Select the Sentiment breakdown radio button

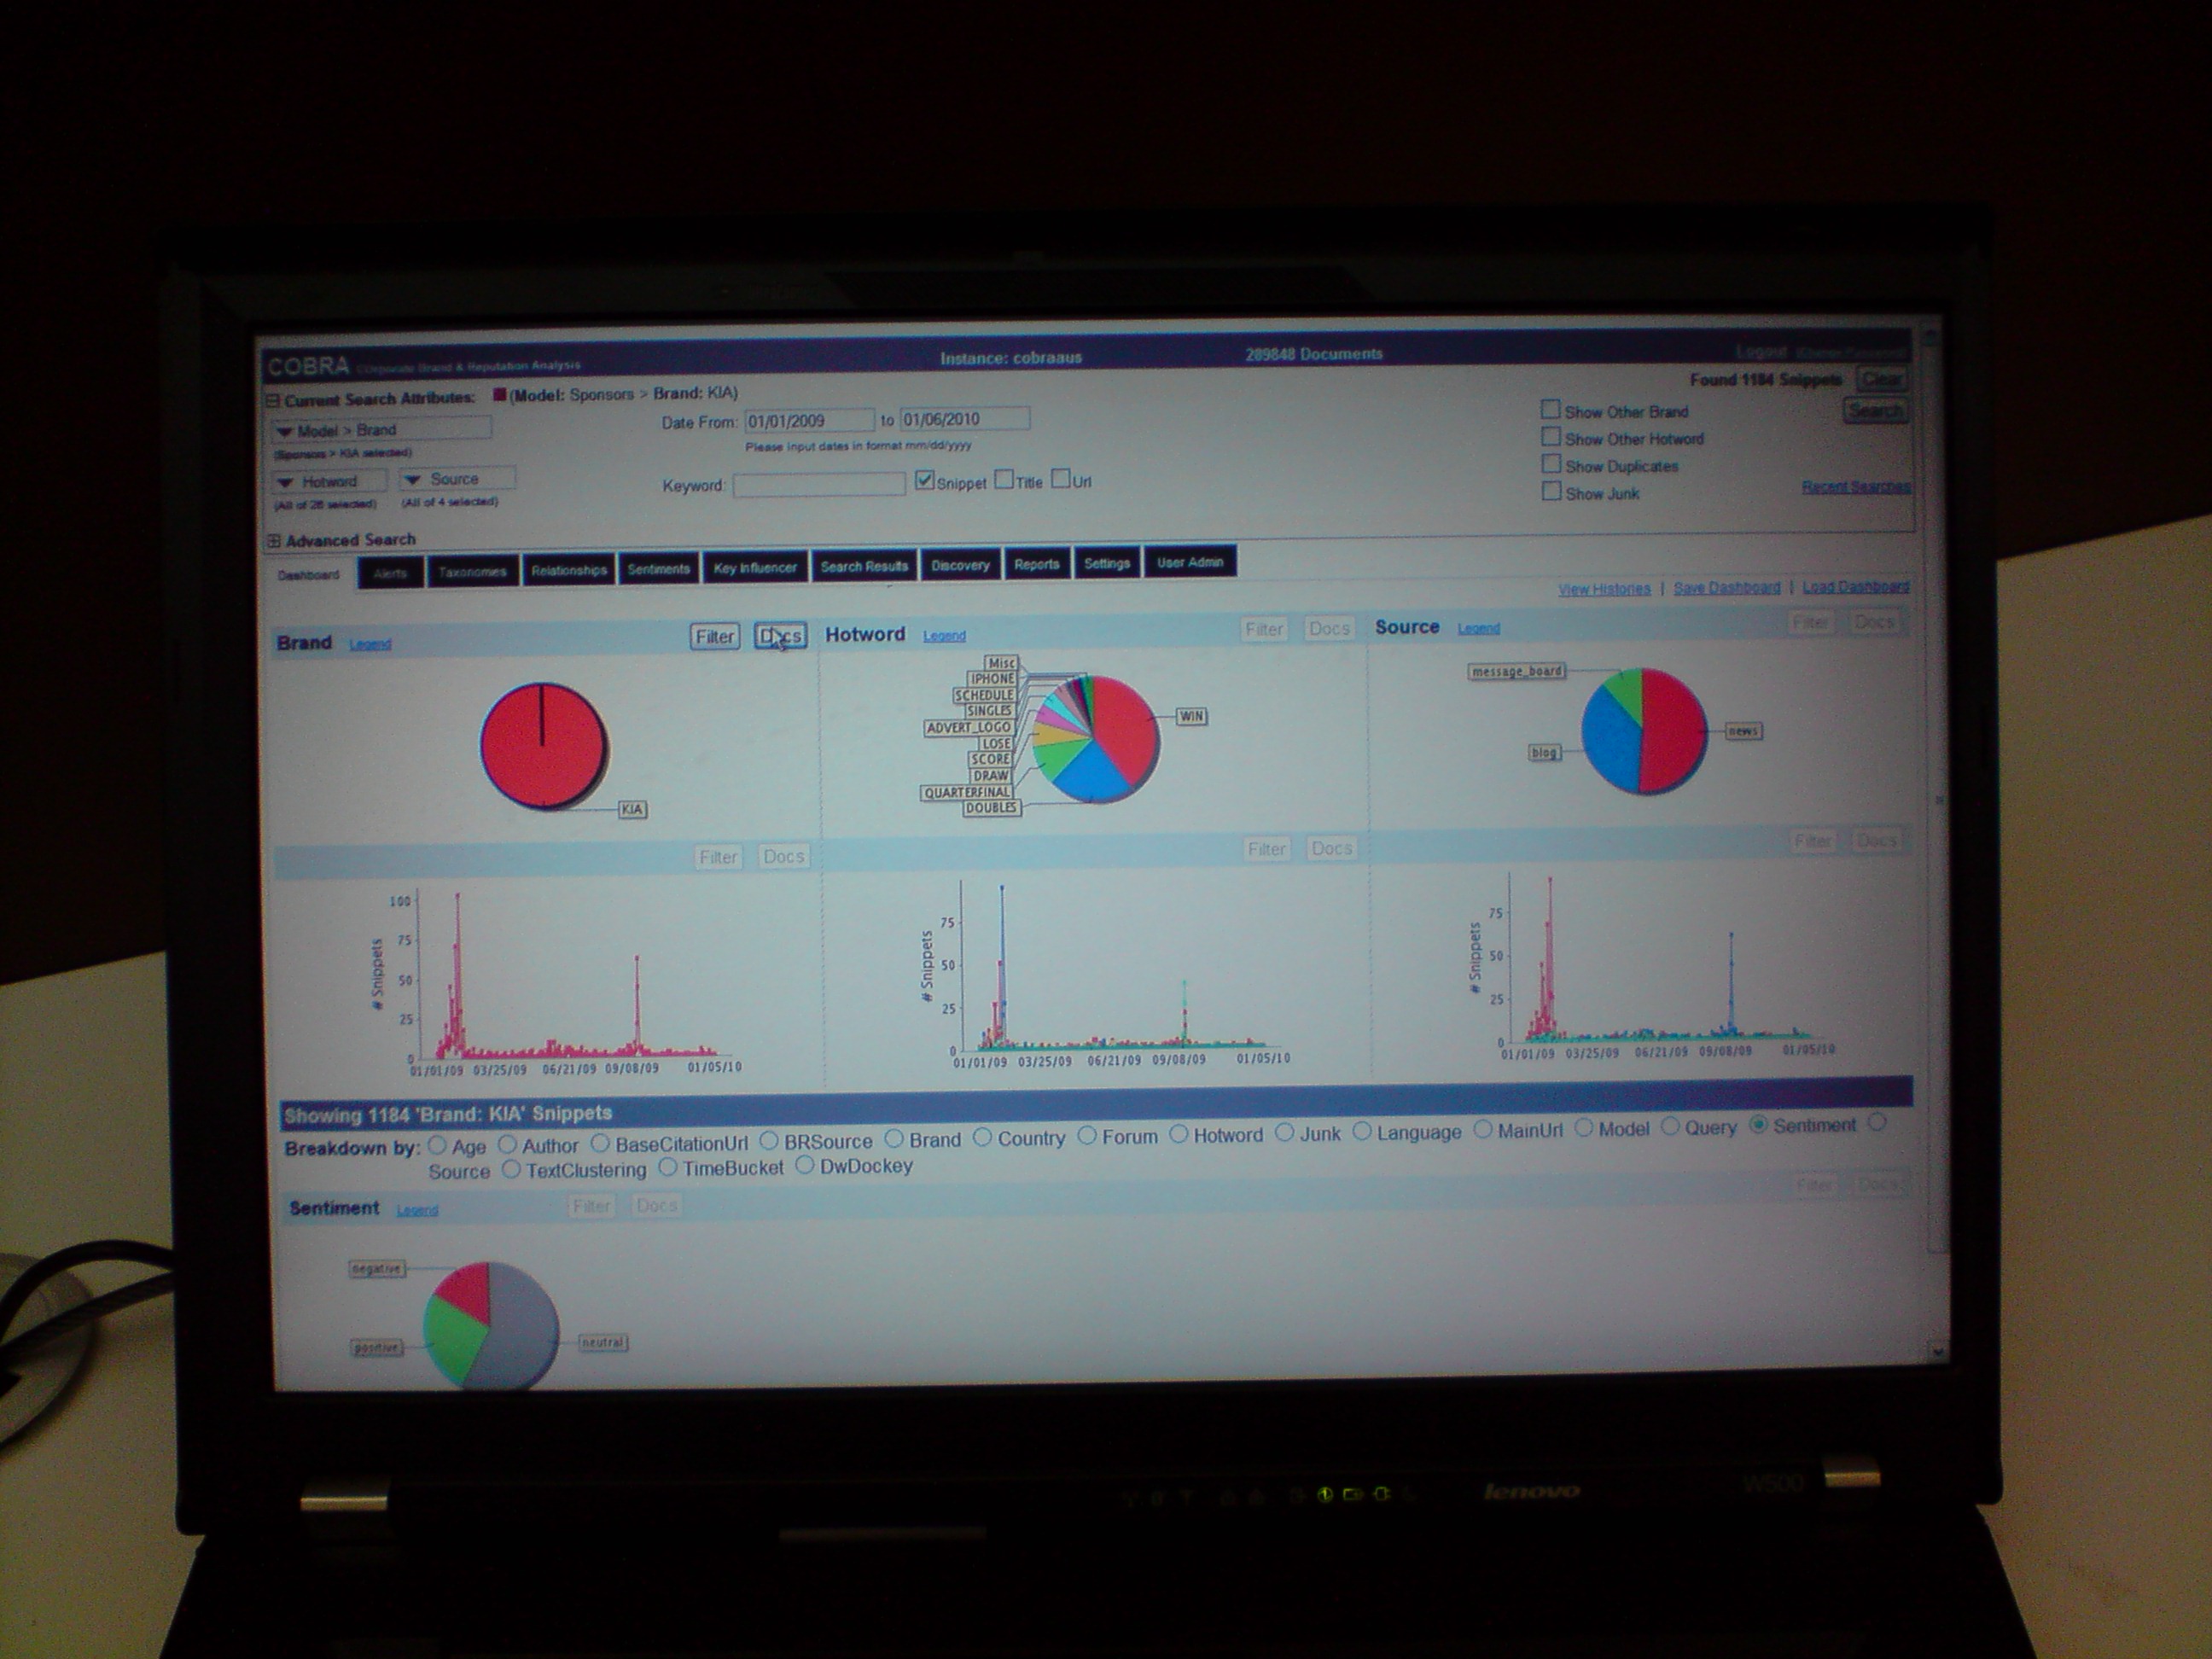[x=1758, y=1125]
